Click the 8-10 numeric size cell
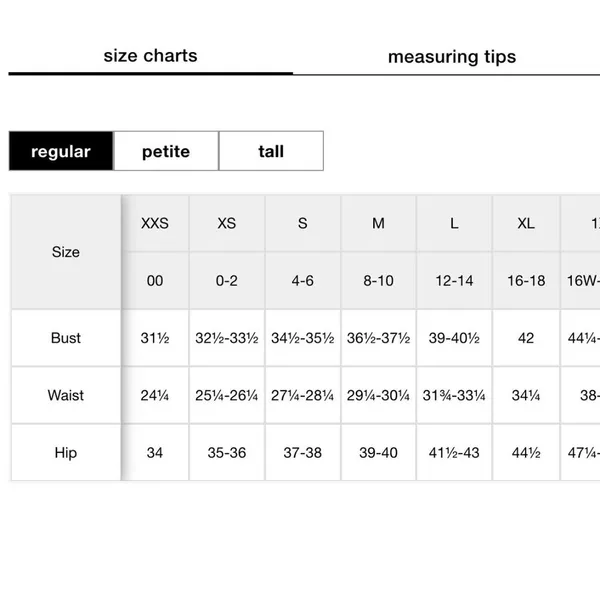The height and width of the screenshot is (600, 600). pos(378,281)
